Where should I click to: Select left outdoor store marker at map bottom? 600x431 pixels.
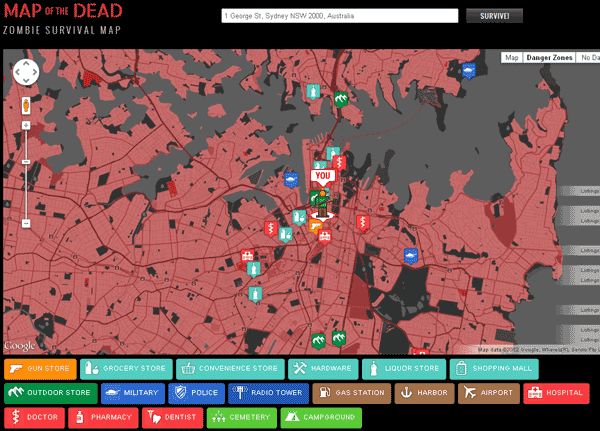[x=318, y=341]
